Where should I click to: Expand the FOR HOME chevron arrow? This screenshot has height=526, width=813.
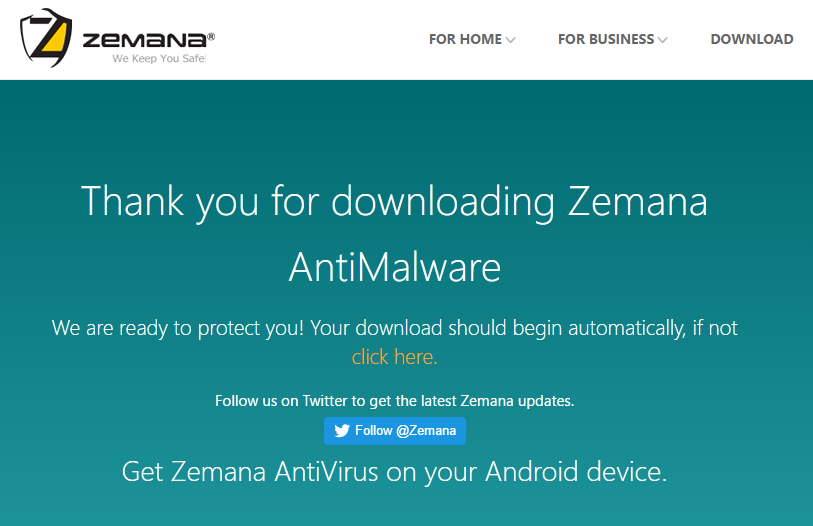[x=511, y=40]
